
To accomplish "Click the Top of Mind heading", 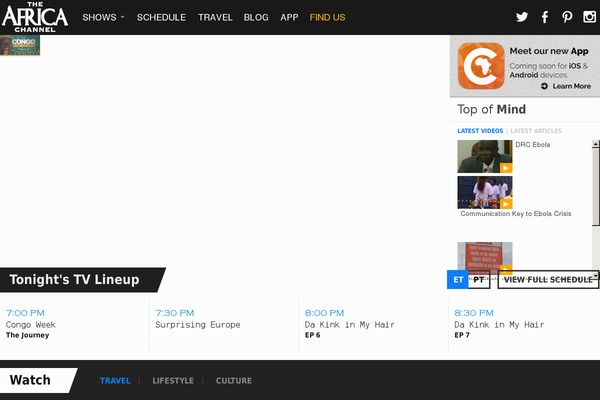I will (491, 109).
